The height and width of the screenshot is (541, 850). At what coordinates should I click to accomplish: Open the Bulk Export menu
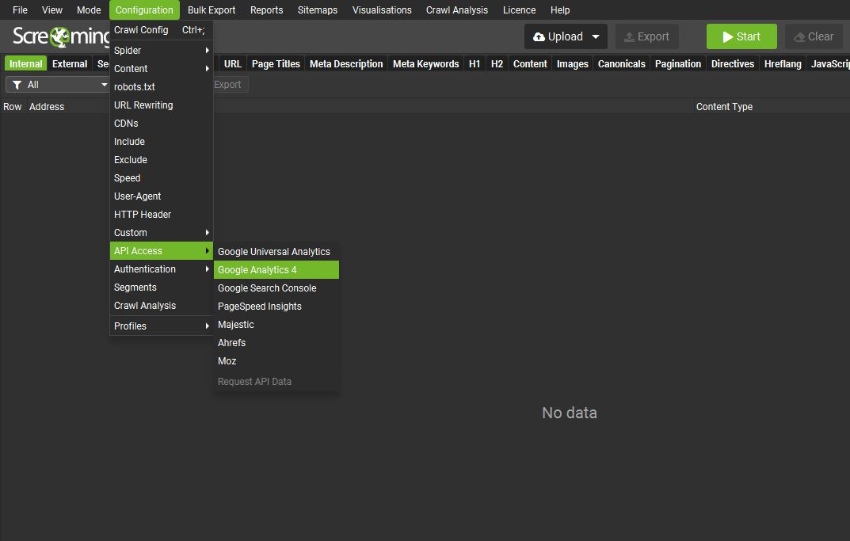[x=211, y=10]
